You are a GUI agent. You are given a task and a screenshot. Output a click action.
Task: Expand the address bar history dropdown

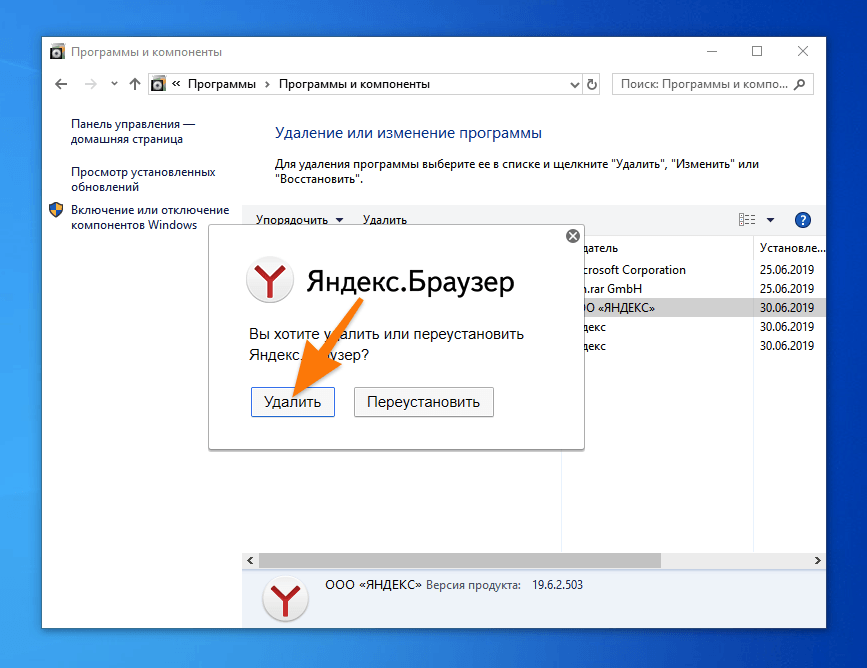[574, 85]
